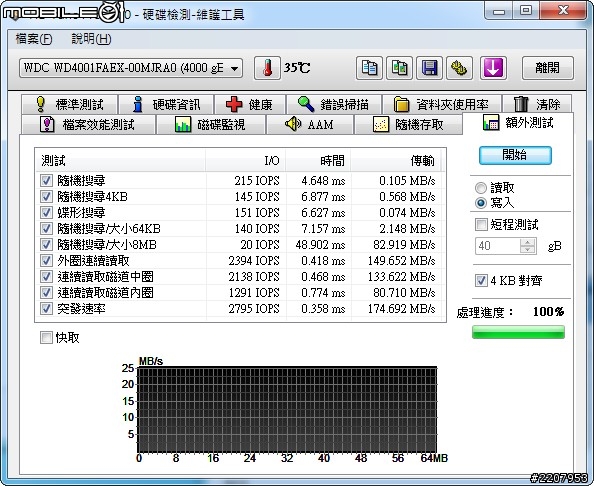Screen dimensions: 594x486
Task: Click the 離開 exit button
Action: click(547, 68)
